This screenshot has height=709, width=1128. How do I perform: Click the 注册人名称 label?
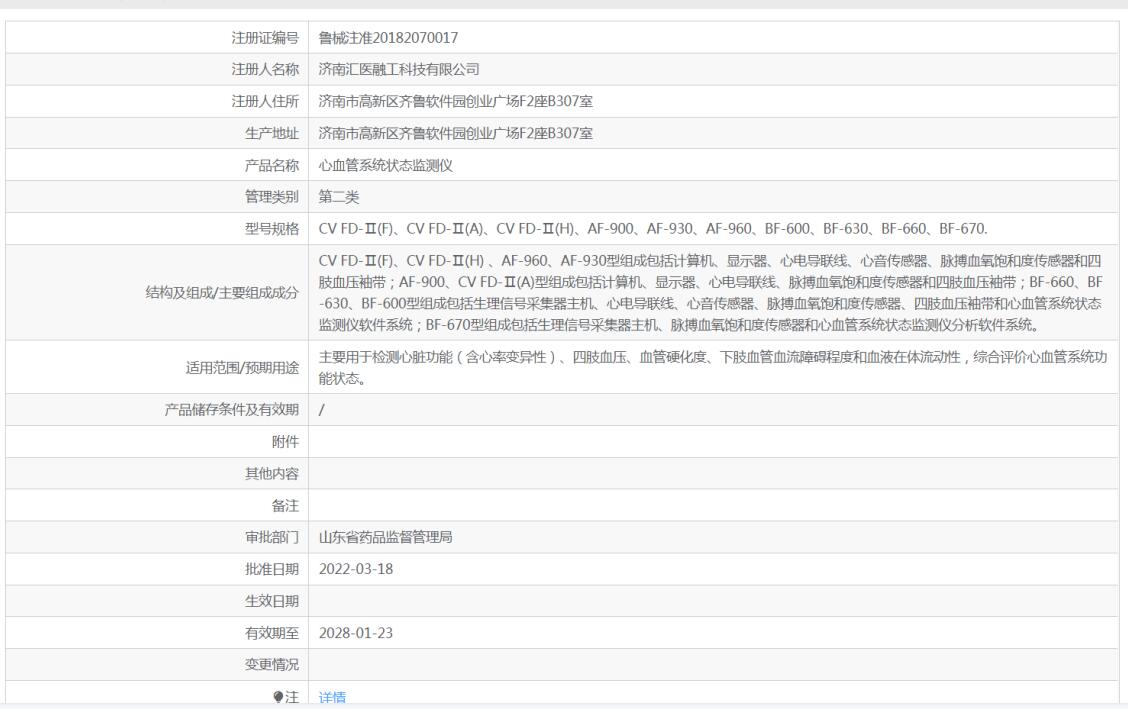(265, 69)
